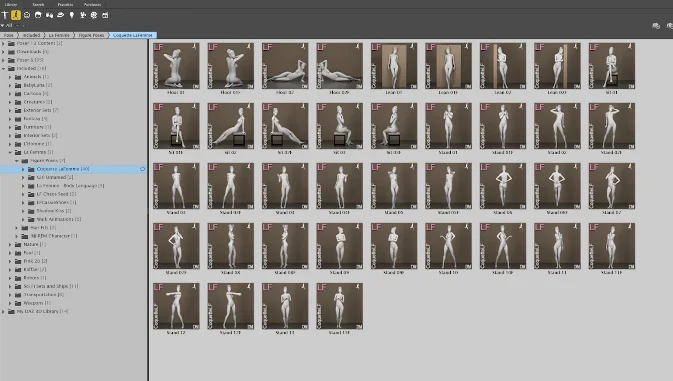
Task: Expand the Animals folder
Action: pyautogui.click(x=10, y=77)
